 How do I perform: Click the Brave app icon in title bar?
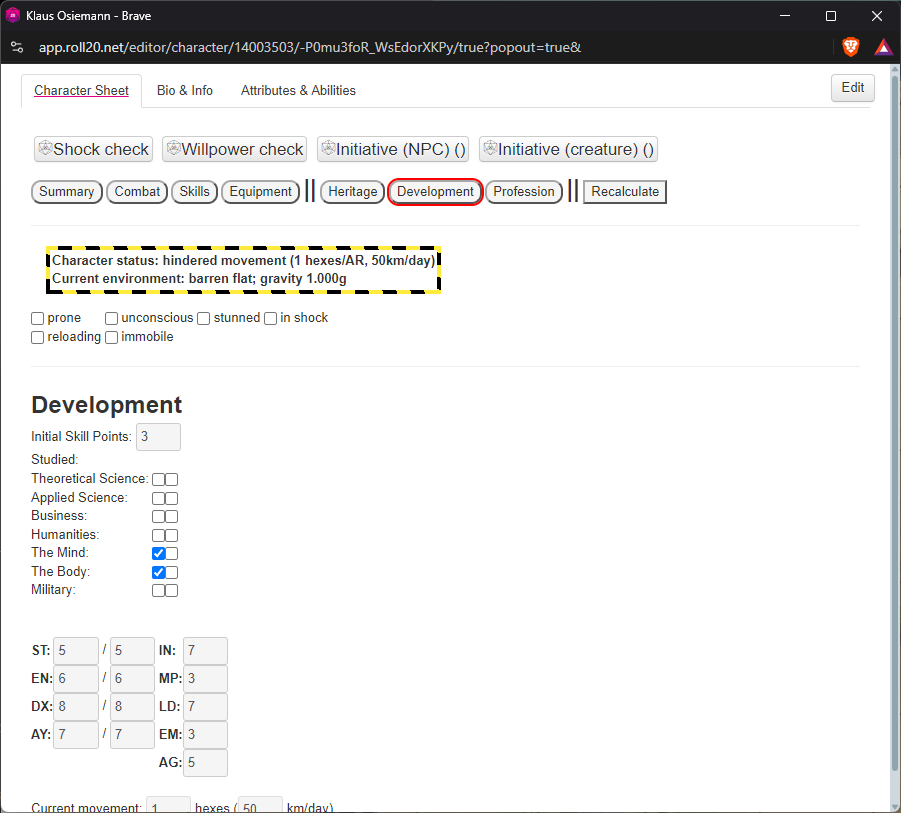13,16
